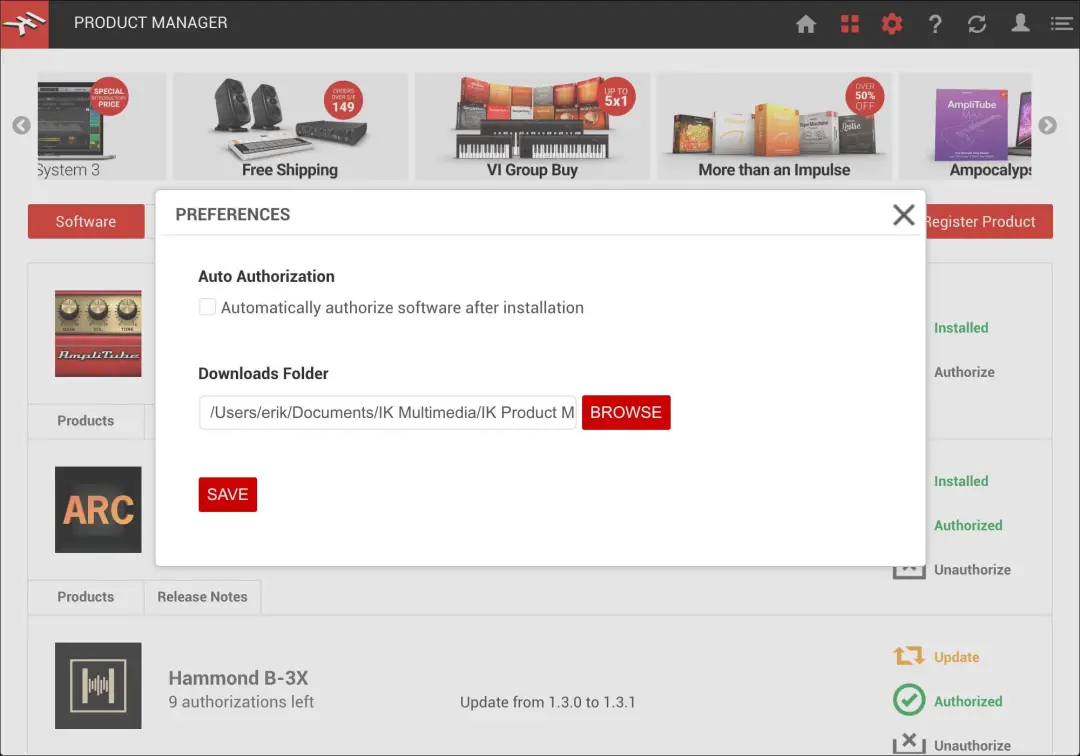Open the IK Multimedia logo icon
The height and width of the screenshot is (756, 1080).
point(24,24)
